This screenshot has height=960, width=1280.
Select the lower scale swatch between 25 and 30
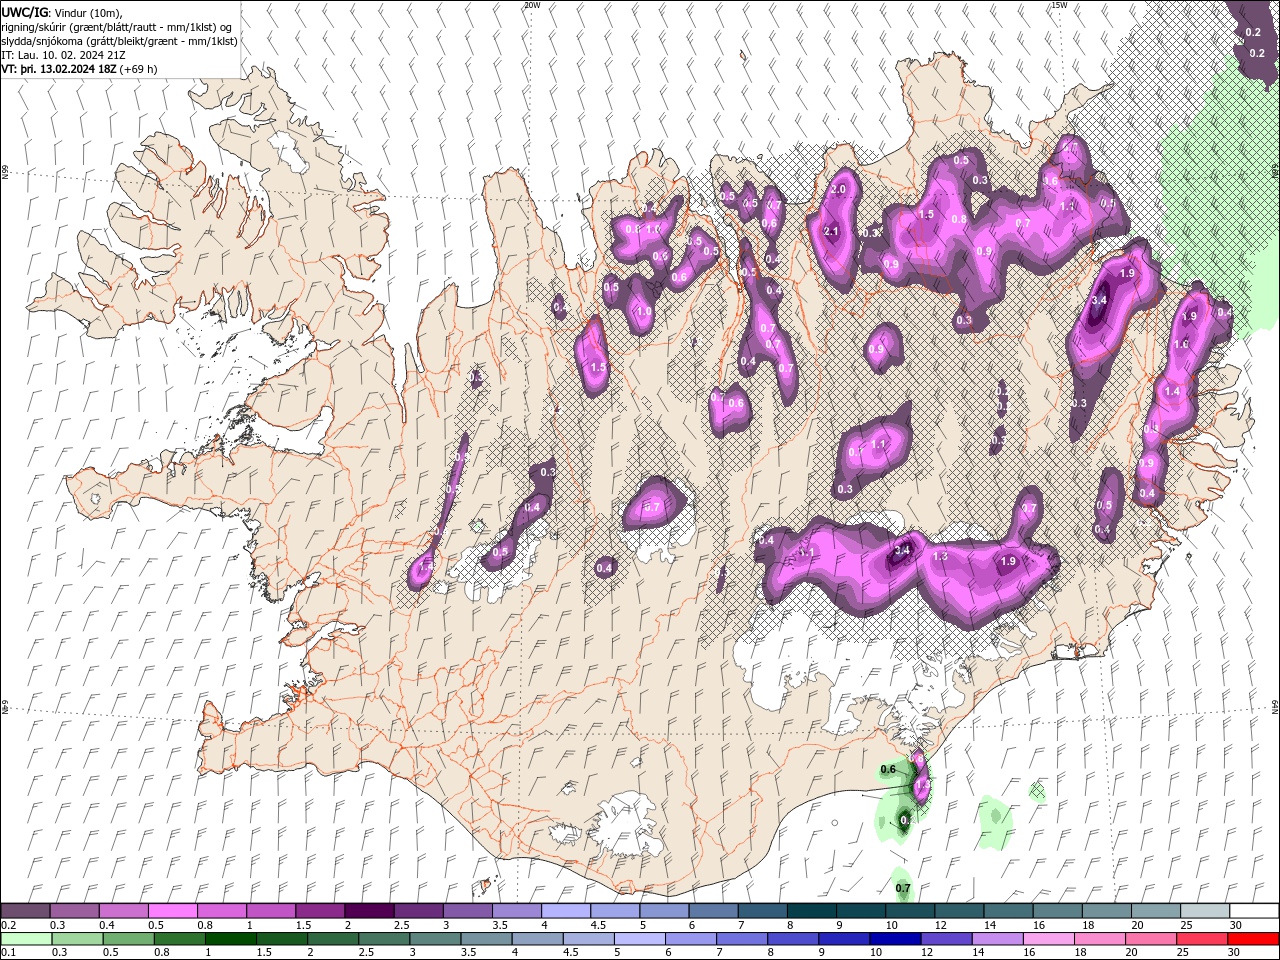(1202, 939)
